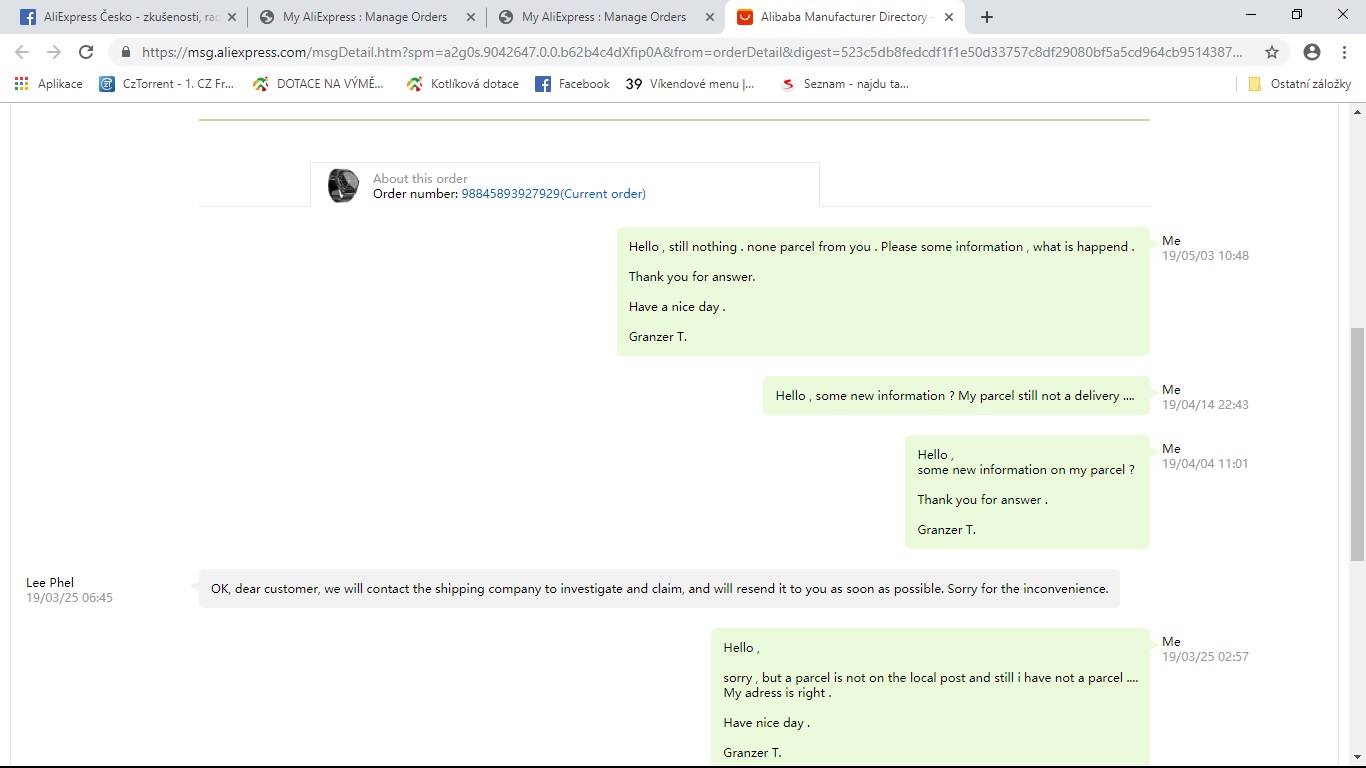Open the Kotlíková dotace bookmark

(462, 84)
